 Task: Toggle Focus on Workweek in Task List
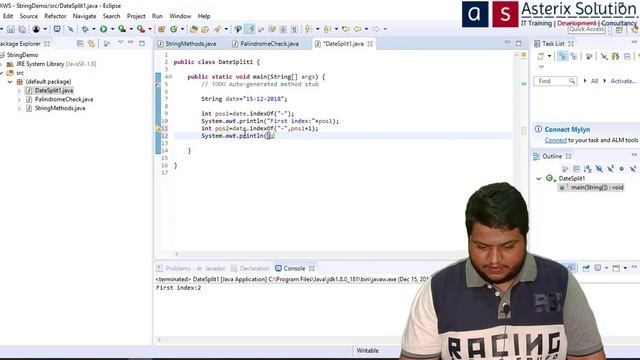click(589, 56)
